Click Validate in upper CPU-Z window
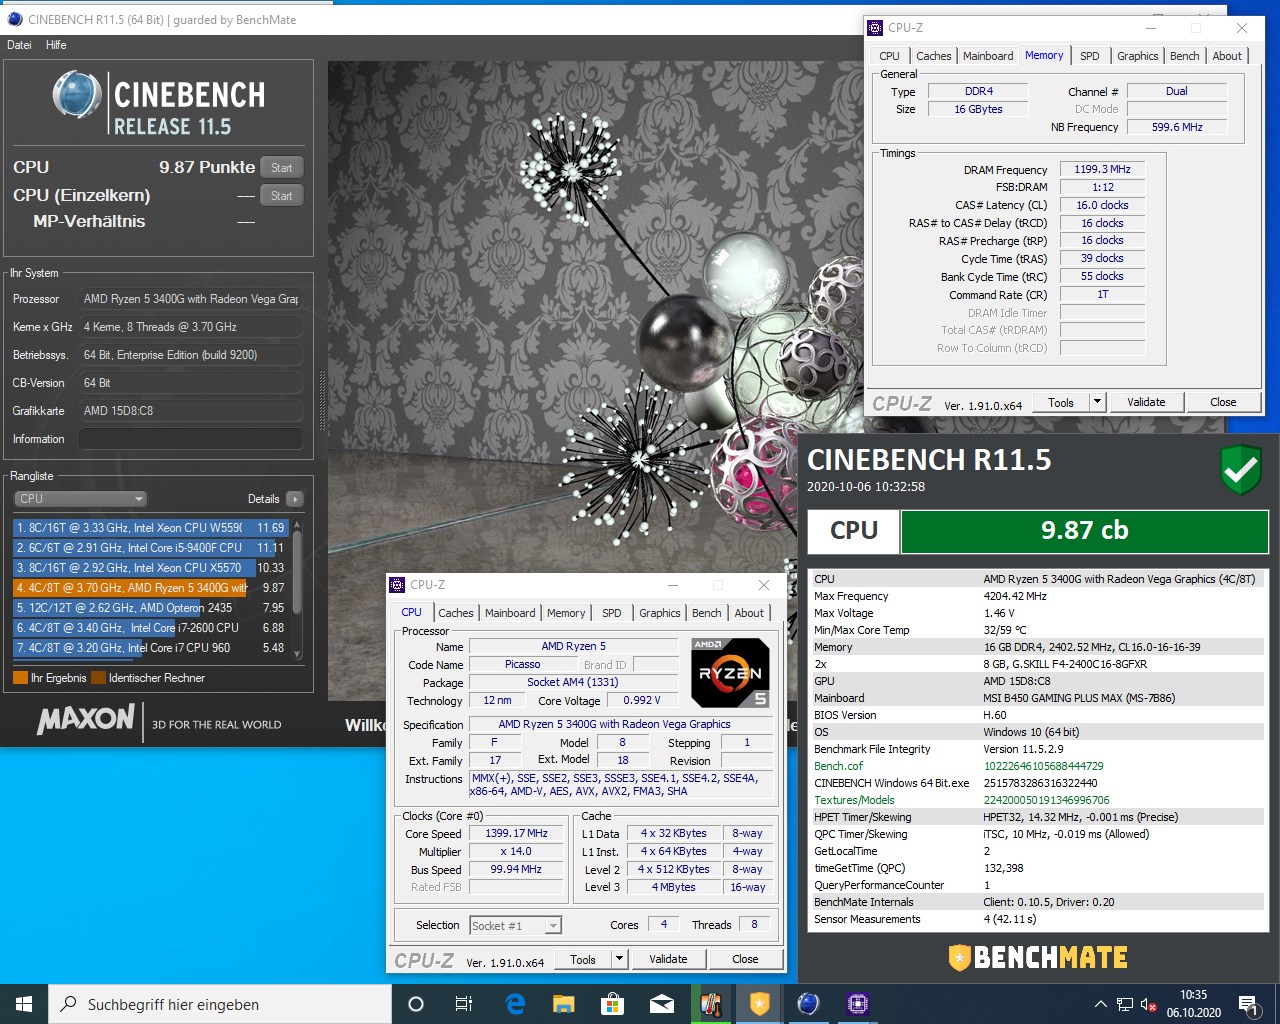This screenshot has height=1024, width=1280. 1146,403
